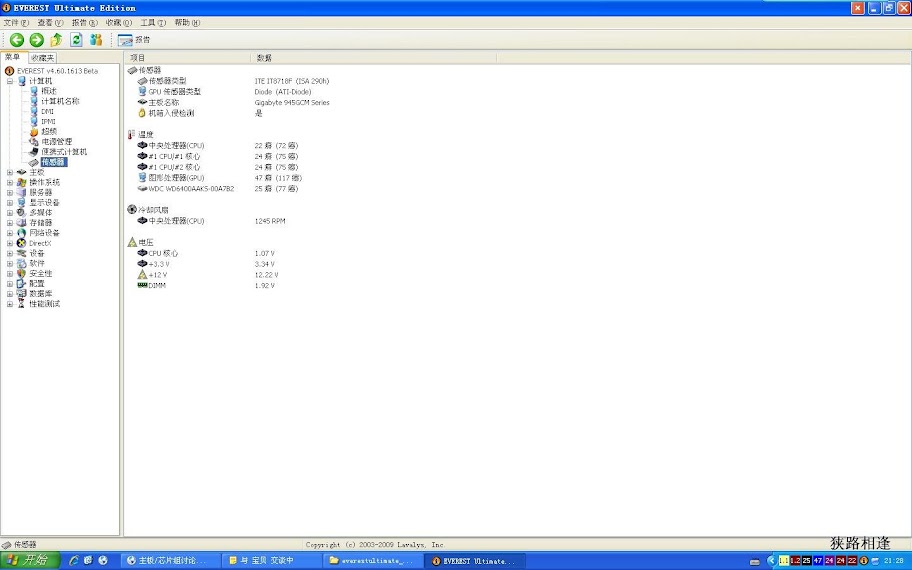Click the laptop icon beside 便携式计算机
The height and width of the screenshot is (570, 912).
point(34,152)
